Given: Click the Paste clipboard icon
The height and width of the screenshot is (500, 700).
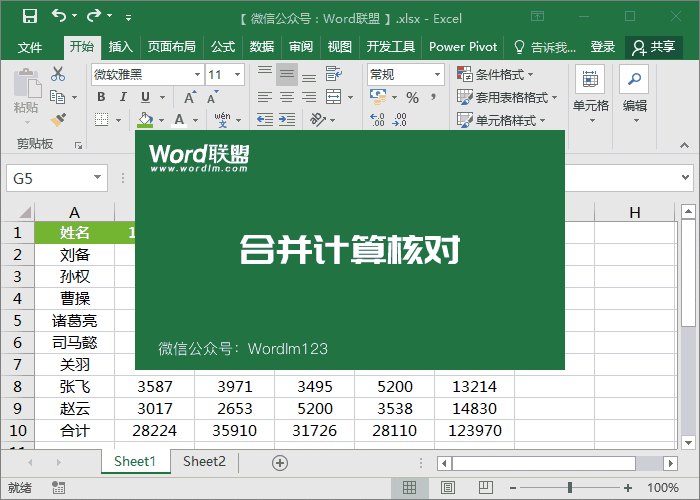Looking at the screenshot, I should [27, 83].
